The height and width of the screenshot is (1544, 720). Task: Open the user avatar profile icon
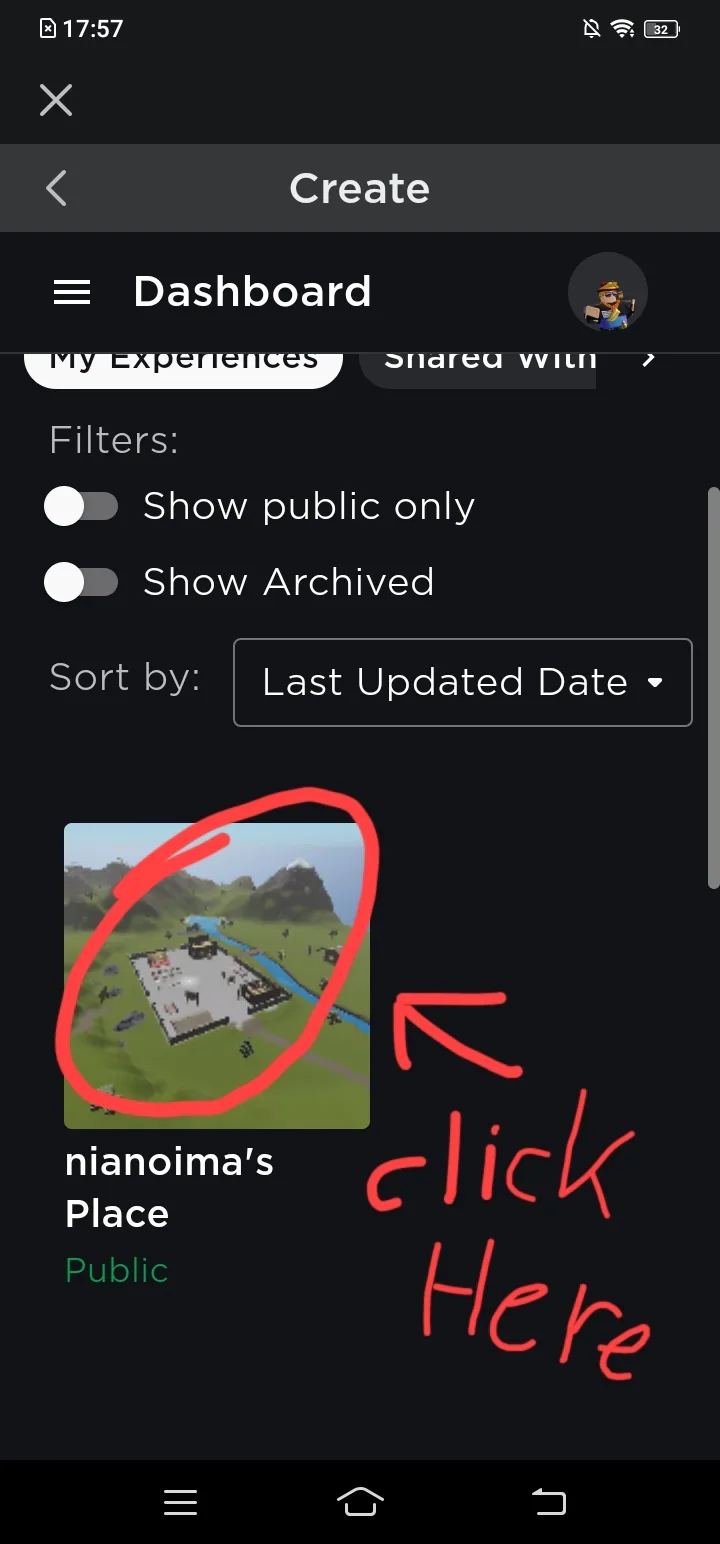tap(608, 292)
